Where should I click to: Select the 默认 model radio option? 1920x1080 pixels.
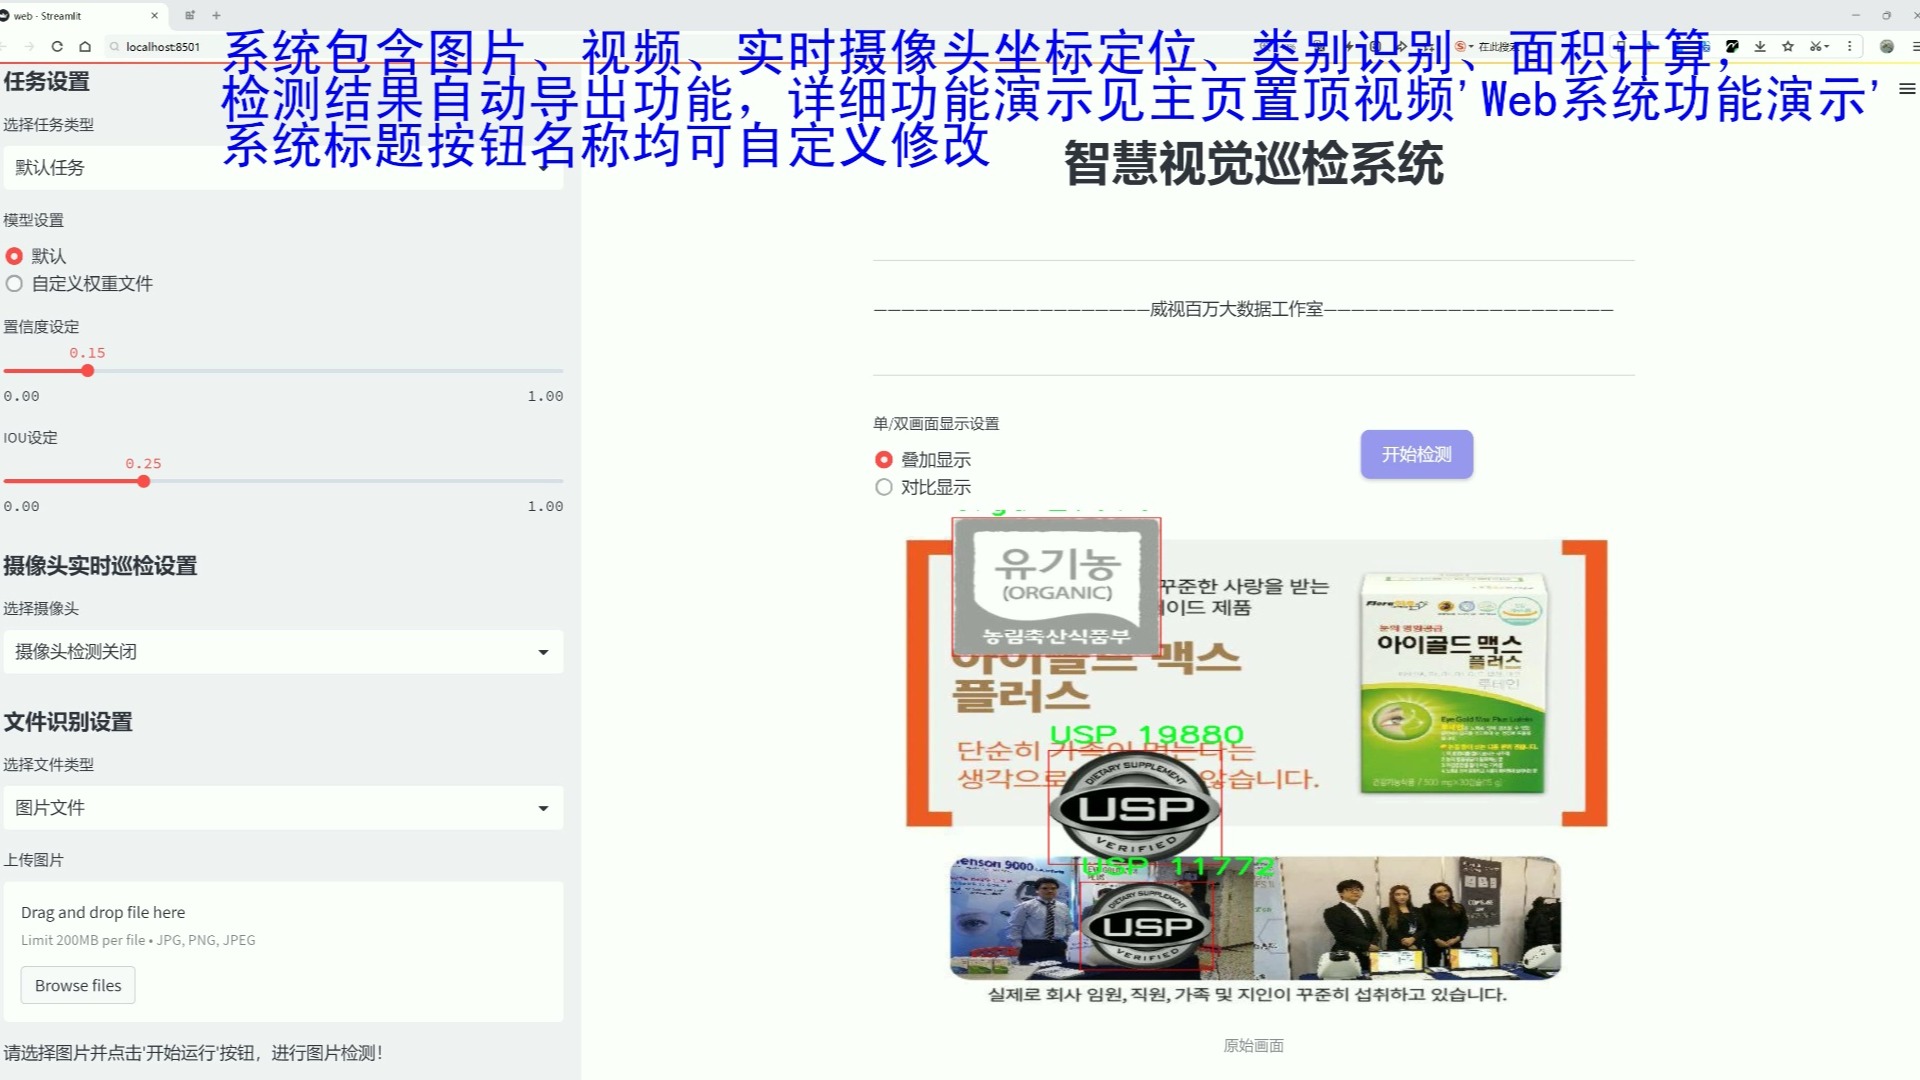click(x=36, y=256)
